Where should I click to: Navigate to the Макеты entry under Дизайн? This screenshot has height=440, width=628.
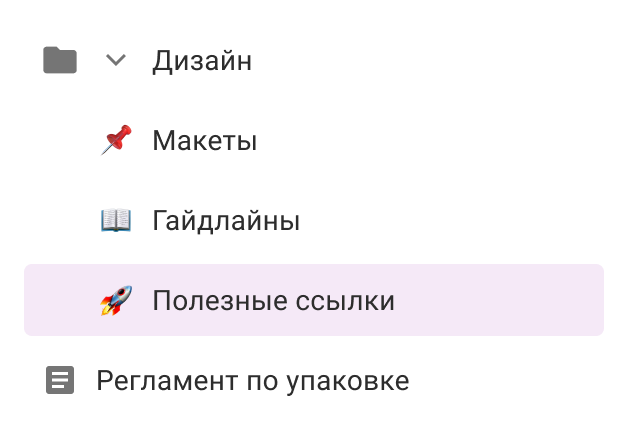204,141
